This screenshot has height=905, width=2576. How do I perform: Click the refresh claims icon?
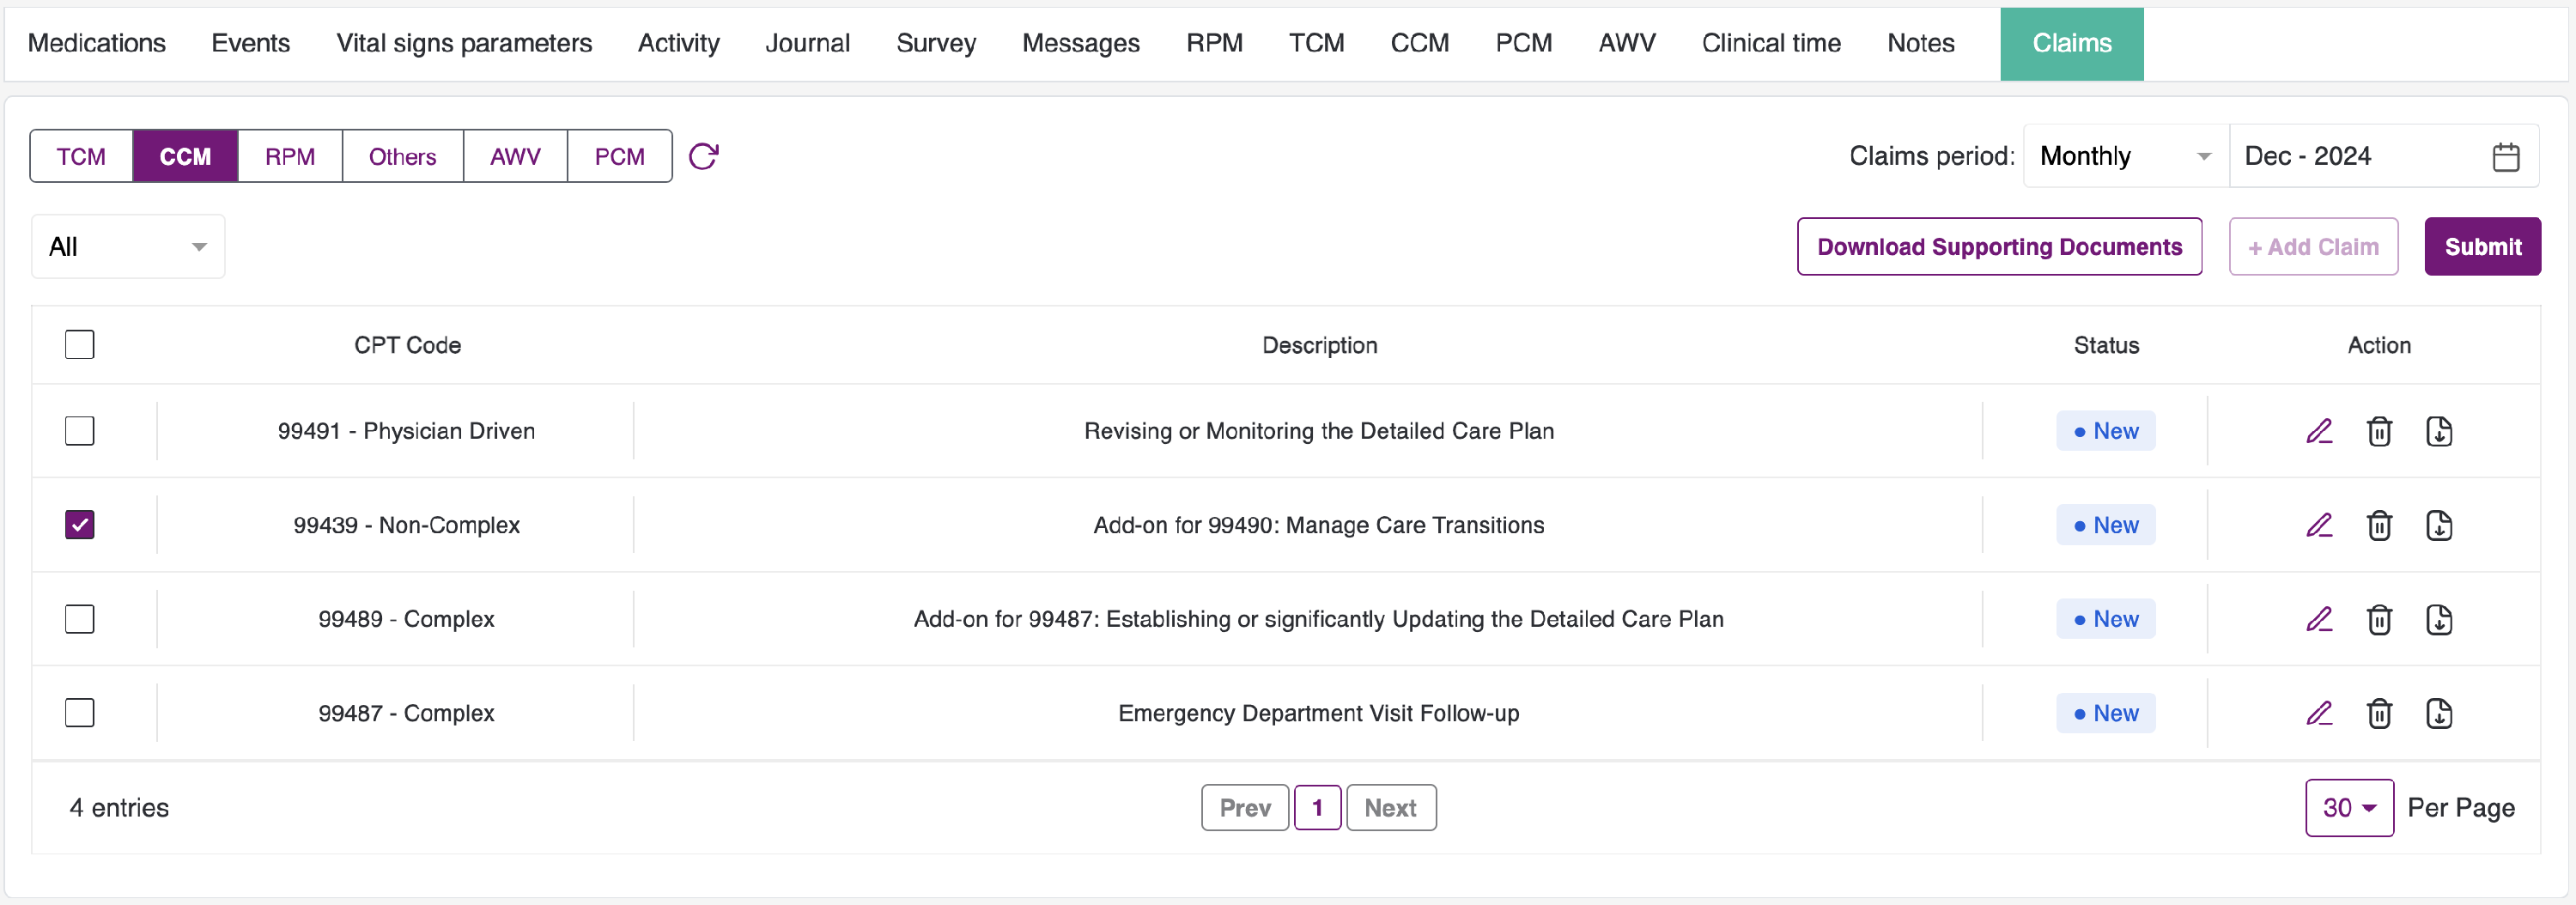coord(703,156)
